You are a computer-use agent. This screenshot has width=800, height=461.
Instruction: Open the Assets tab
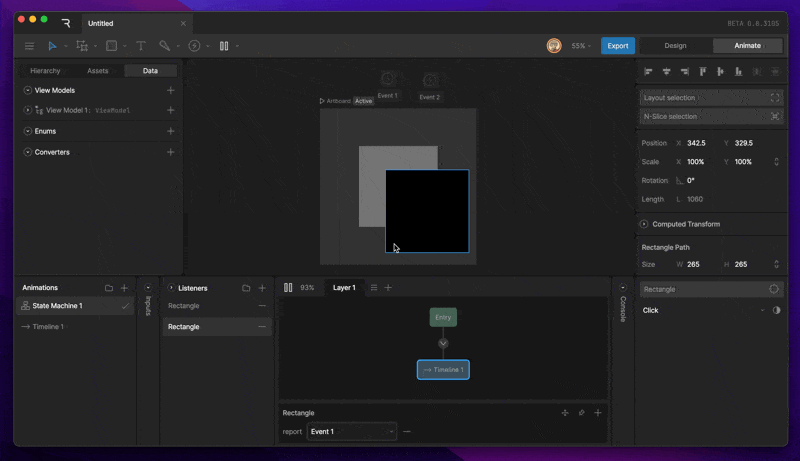[98, 71]
